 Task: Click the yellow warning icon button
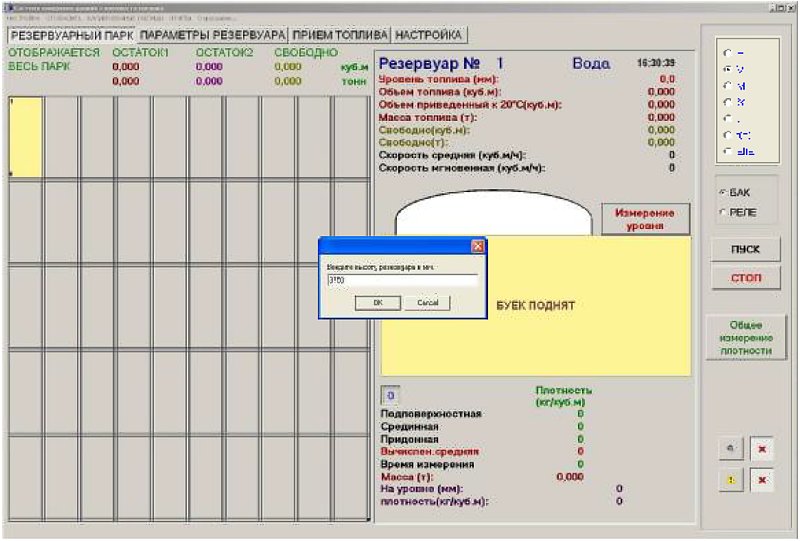[x=731, y=480]
